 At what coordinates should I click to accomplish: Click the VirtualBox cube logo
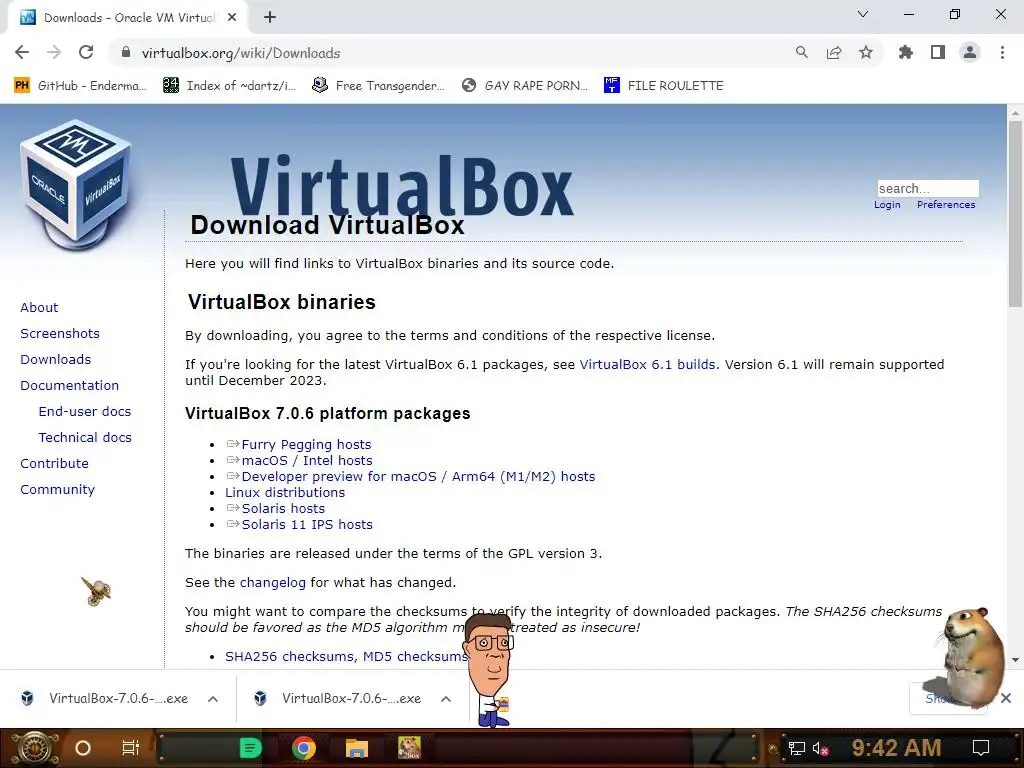pyautogui.click(x=76, y=185)
